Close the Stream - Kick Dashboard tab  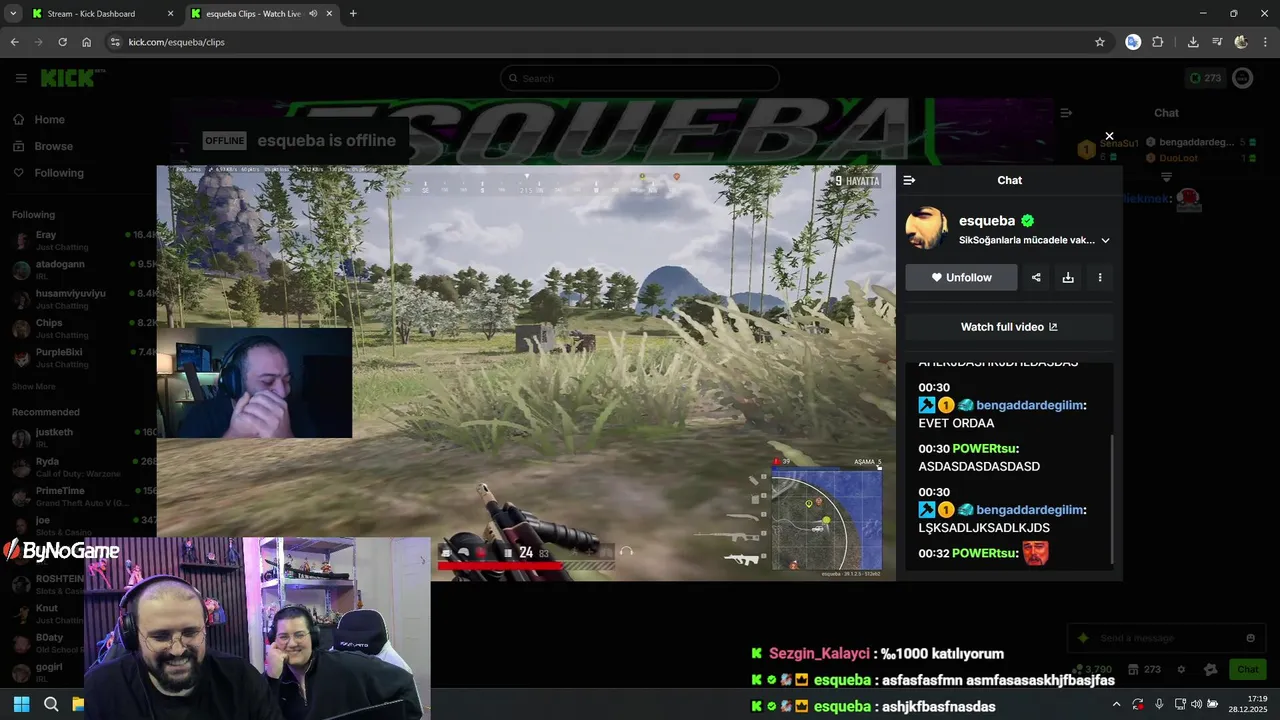[170, 14]
